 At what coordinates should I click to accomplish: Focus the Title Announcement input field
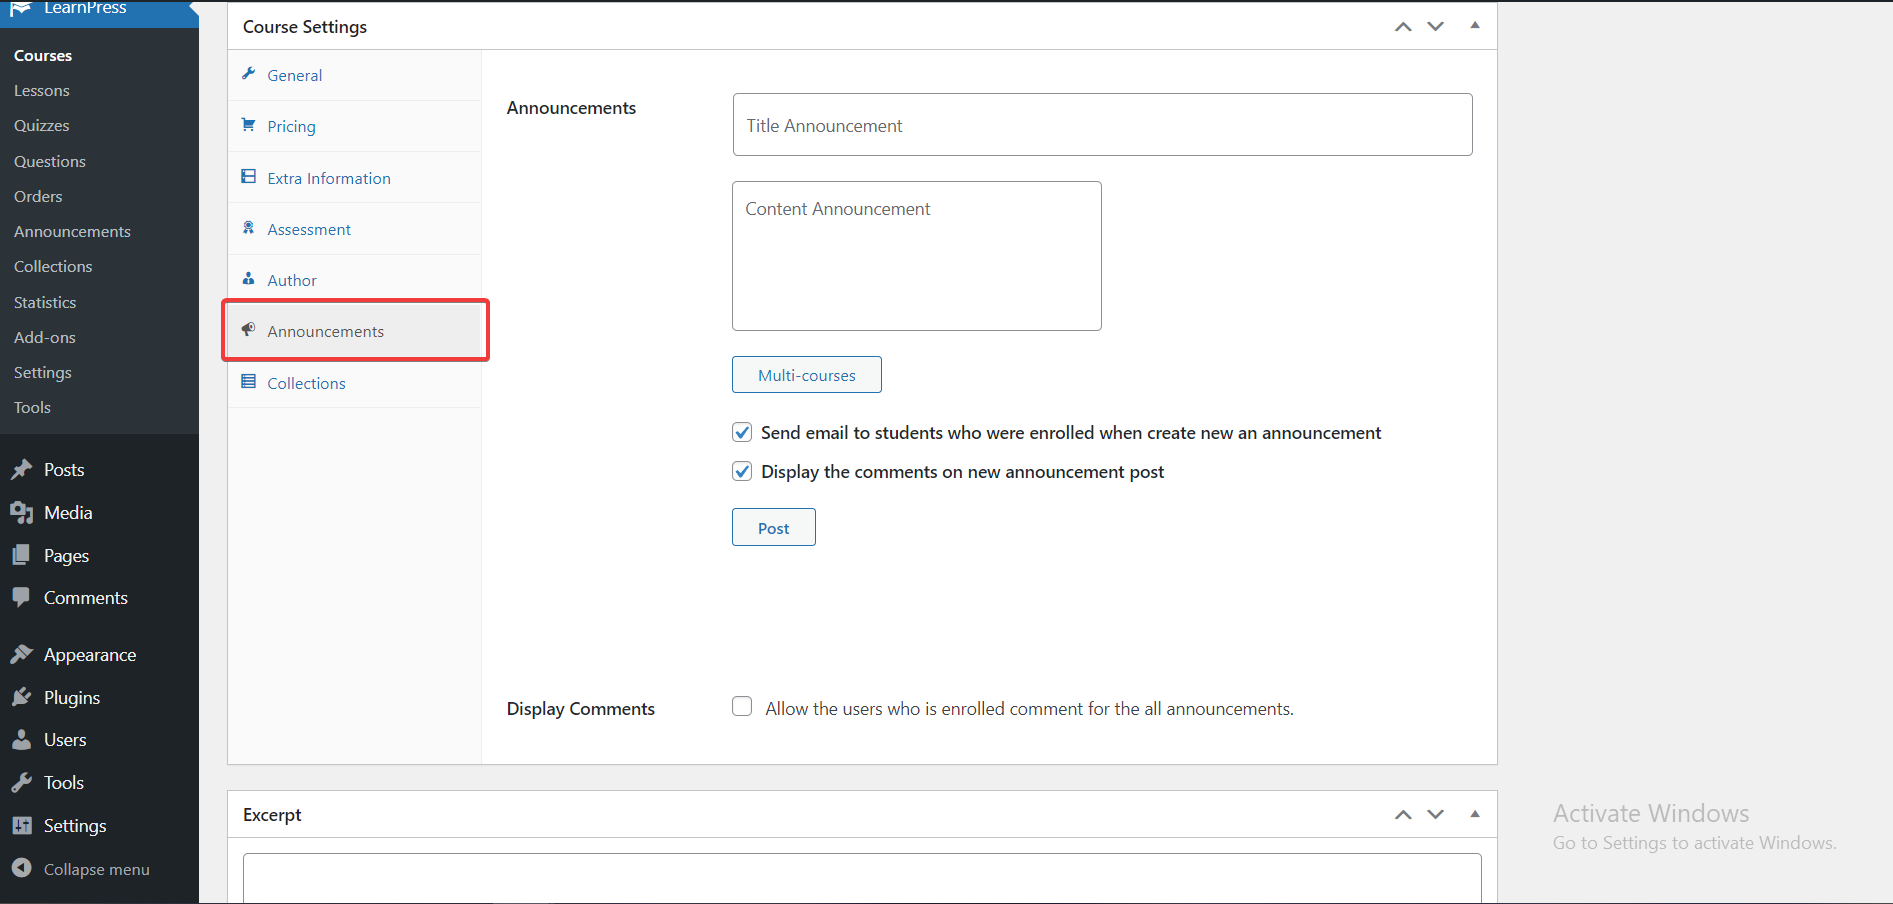click(x=1102, y=125)
